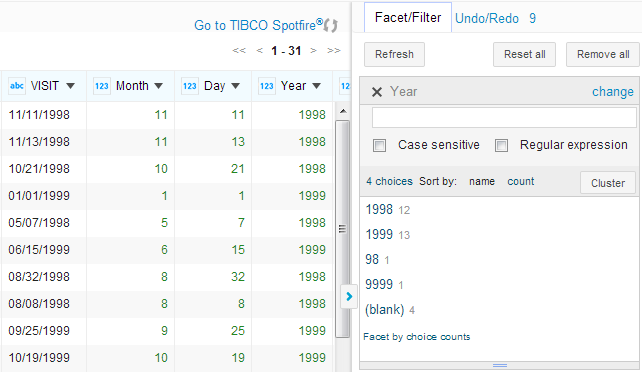Go to next page with > link
Viewport: 642px width, 372px height.
click(x=313, y=51)
